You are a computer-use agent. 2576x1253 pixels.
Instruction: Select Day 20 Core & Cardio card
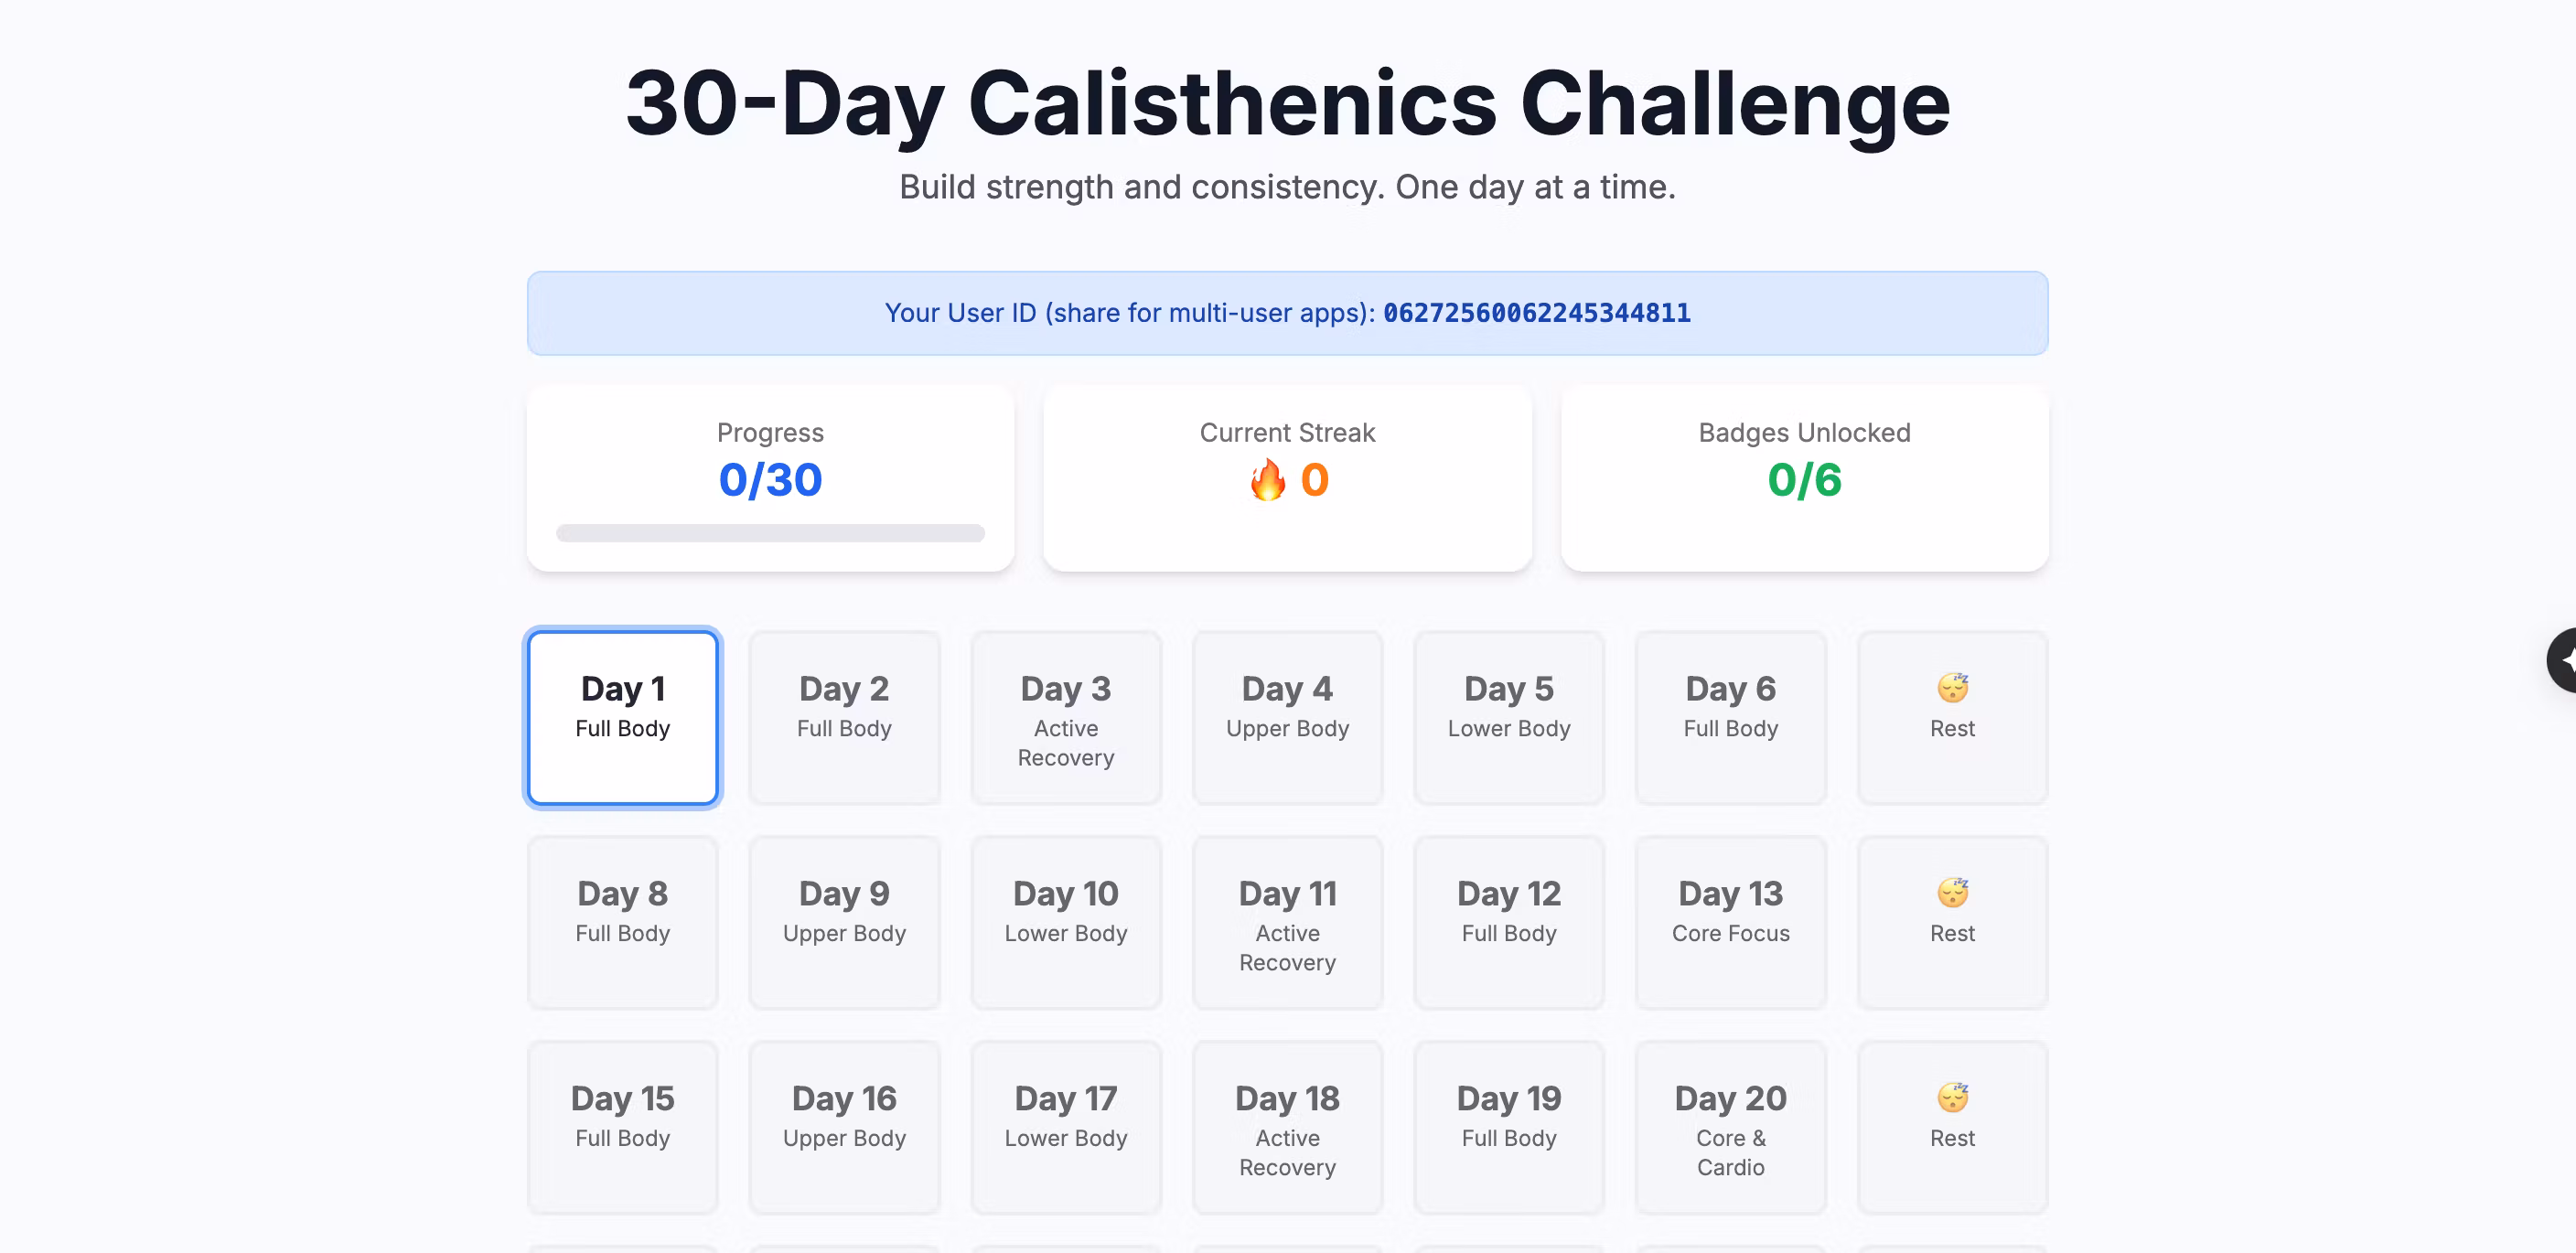1730,1127
